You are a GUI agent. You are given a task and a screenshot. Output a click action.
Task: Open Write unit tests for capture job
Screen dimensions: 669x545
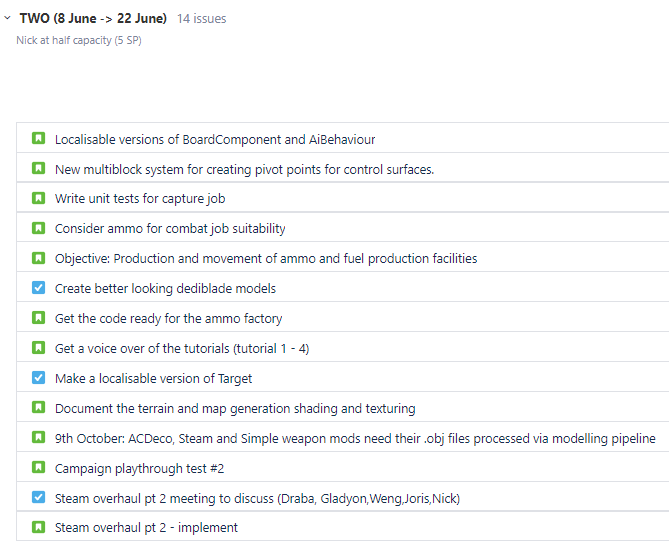click(140, 199)
